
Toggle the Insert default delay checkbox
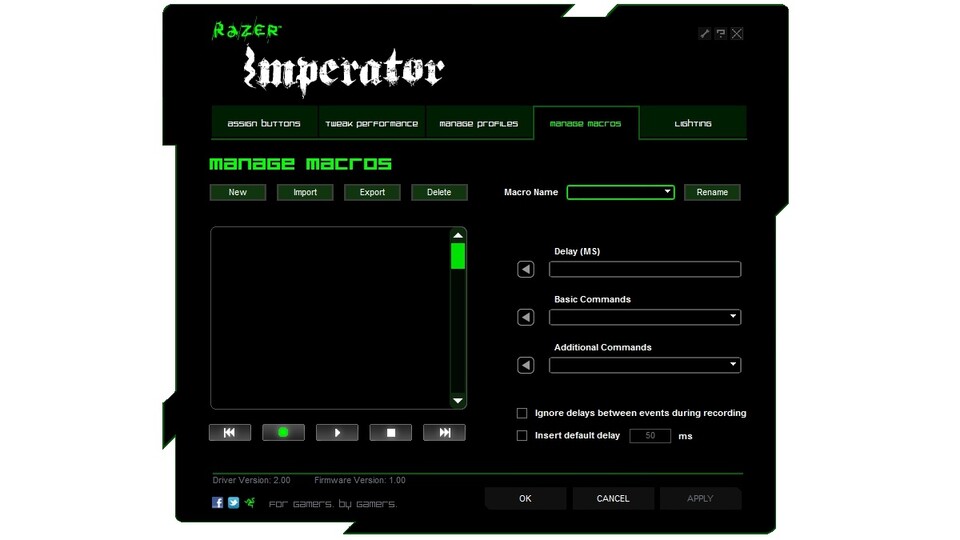click(522, 436)
